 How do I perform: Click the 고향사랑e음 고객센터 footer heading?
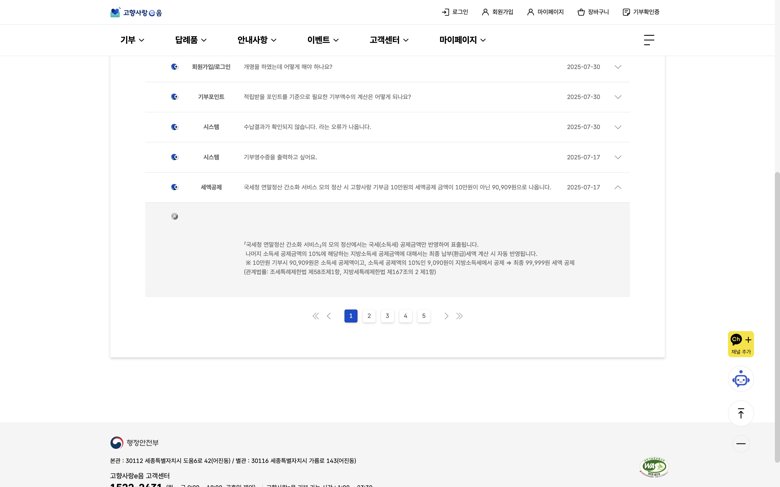coord(140,476)
